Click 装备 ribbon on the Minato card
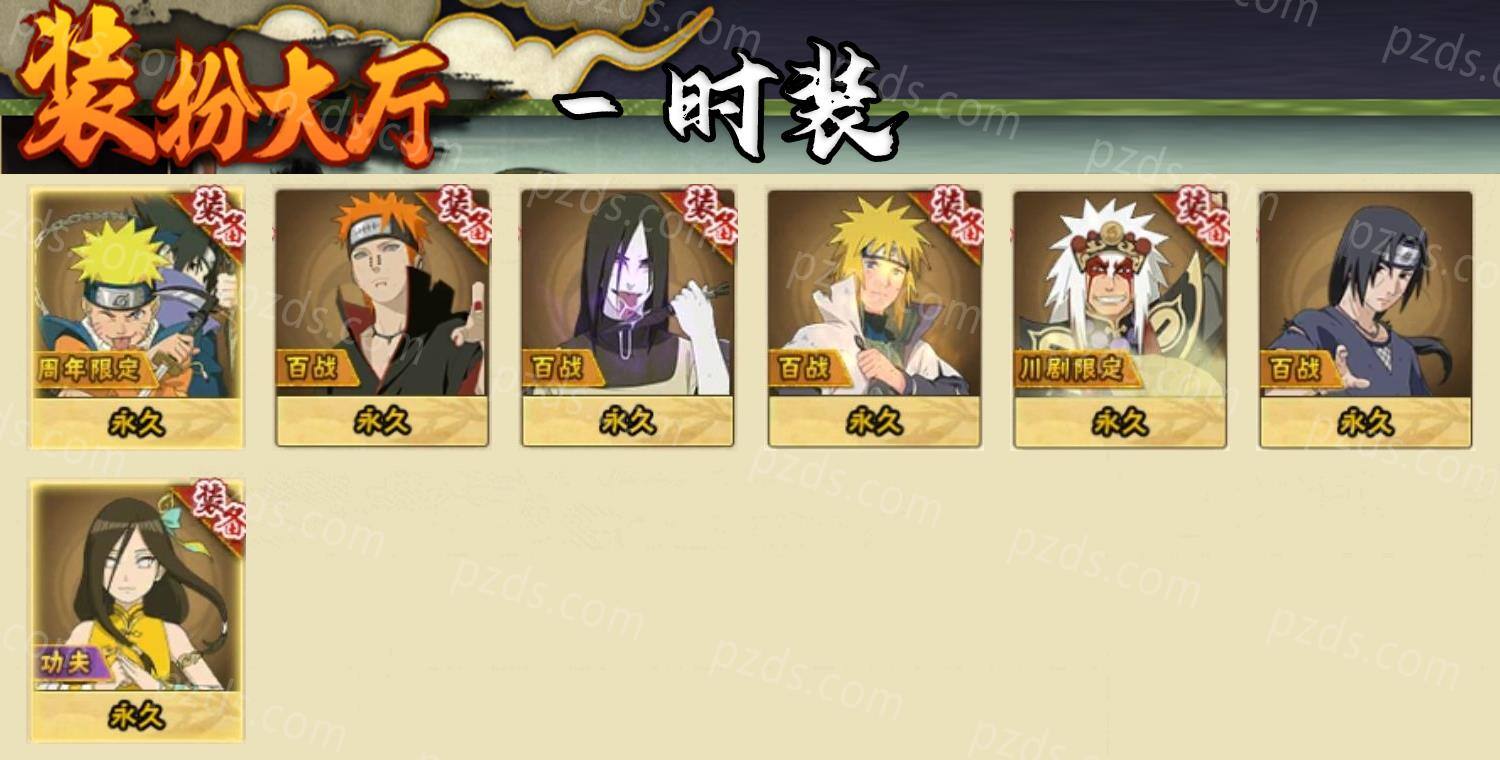Image resolution: width=1500 pixels, height=760 pixels. 952,213
